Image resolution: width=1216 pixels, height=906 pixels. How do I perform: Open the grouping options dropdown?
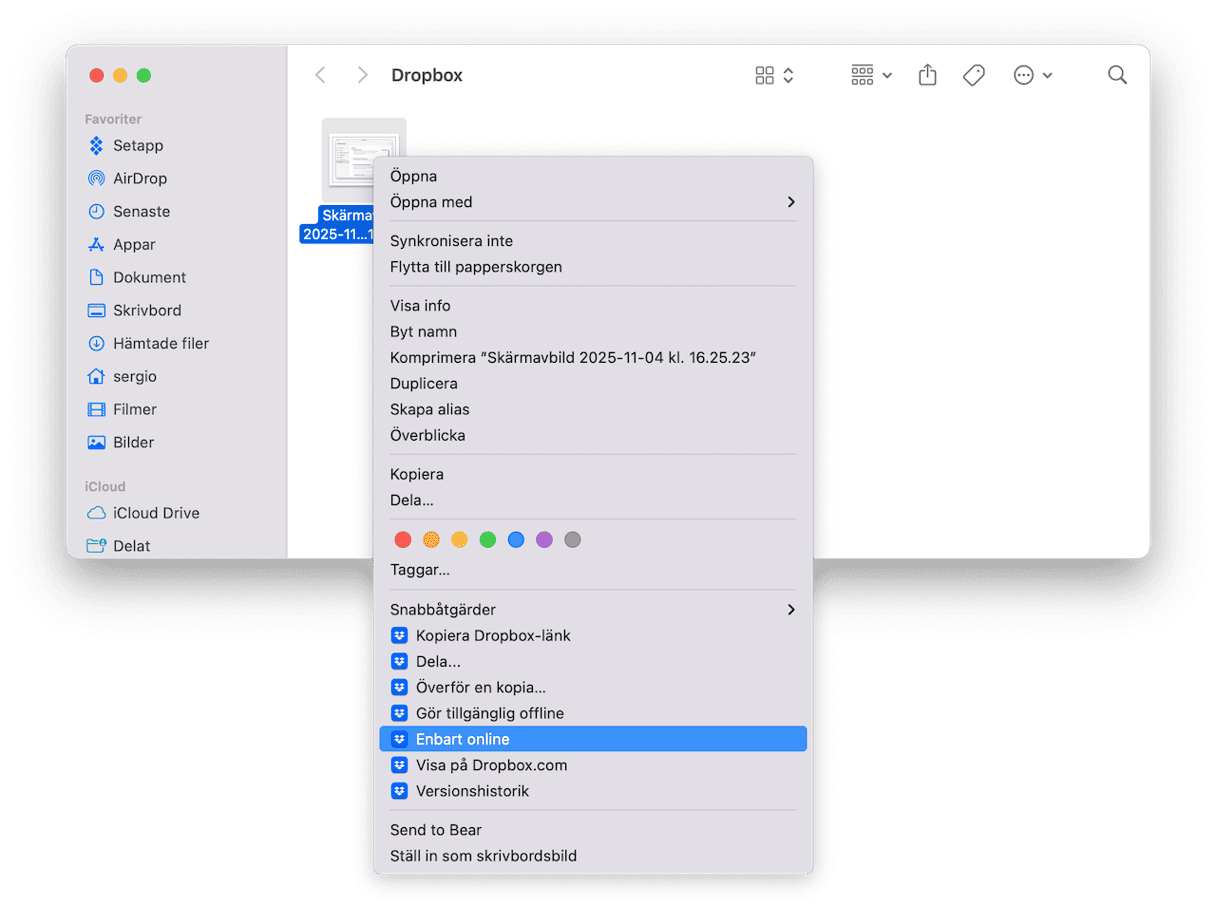coord(871,75)
